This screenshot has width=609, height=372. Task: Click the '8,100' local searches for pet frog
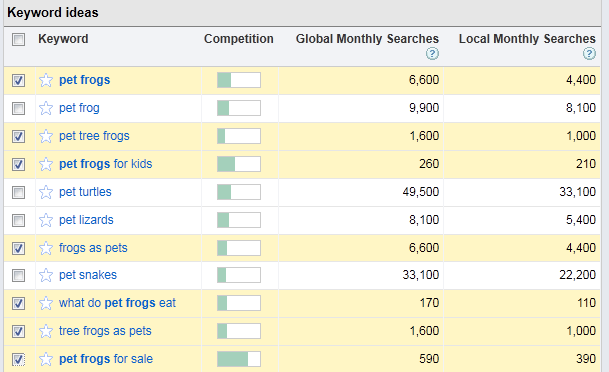click(581, 108)
